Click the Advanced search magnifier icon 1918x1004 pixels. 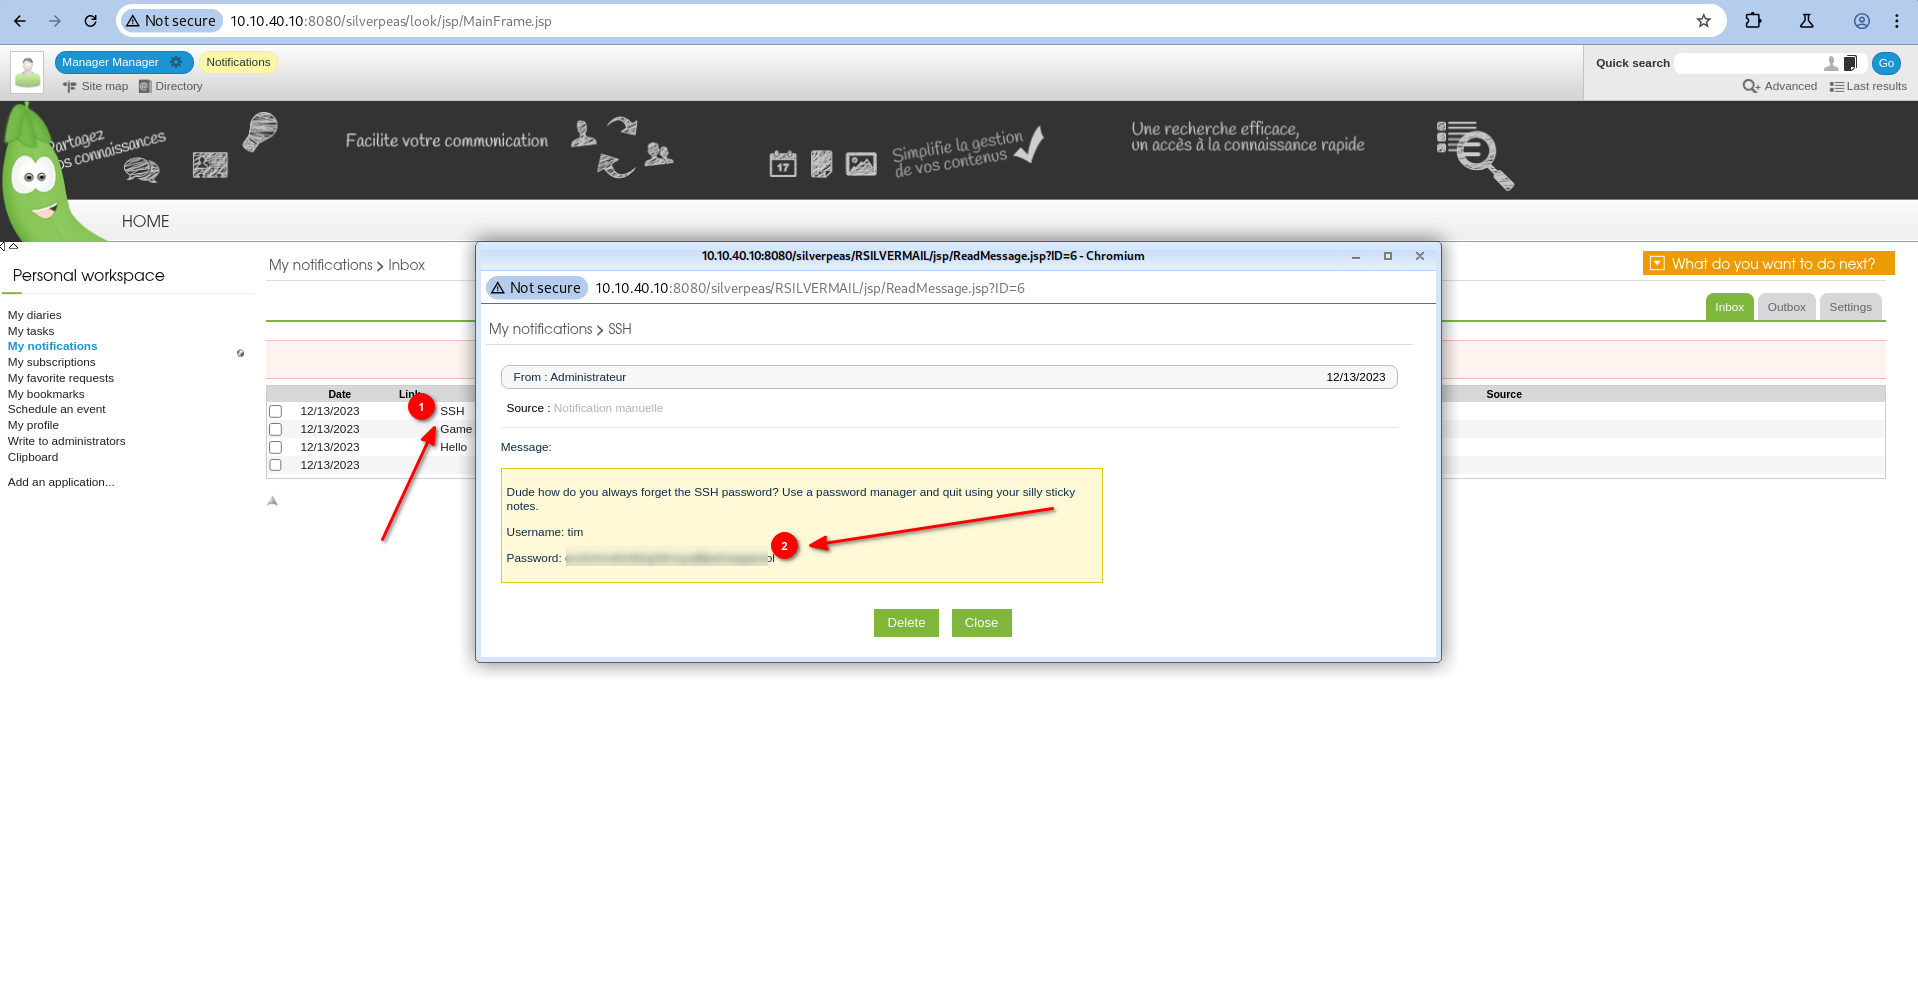1750,86
